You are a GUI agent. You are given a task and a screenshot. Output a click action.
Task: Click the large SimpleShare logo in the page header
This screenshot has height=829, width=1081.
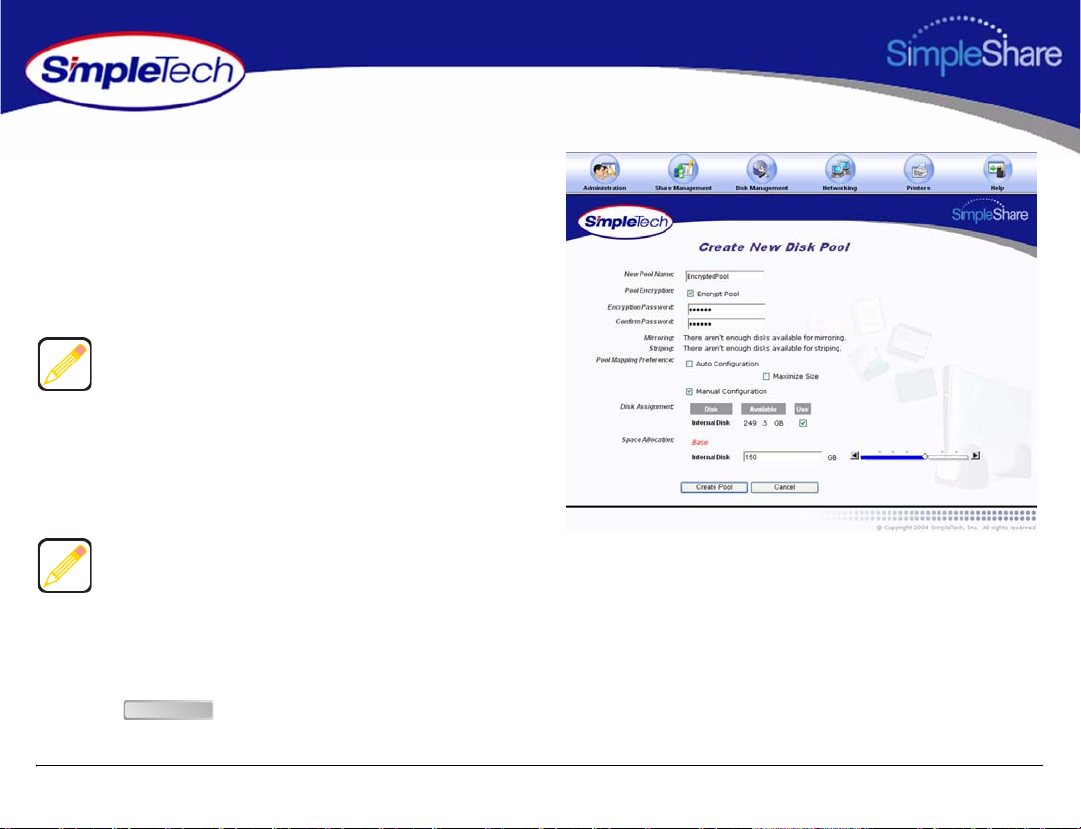(x=973, y=46)
